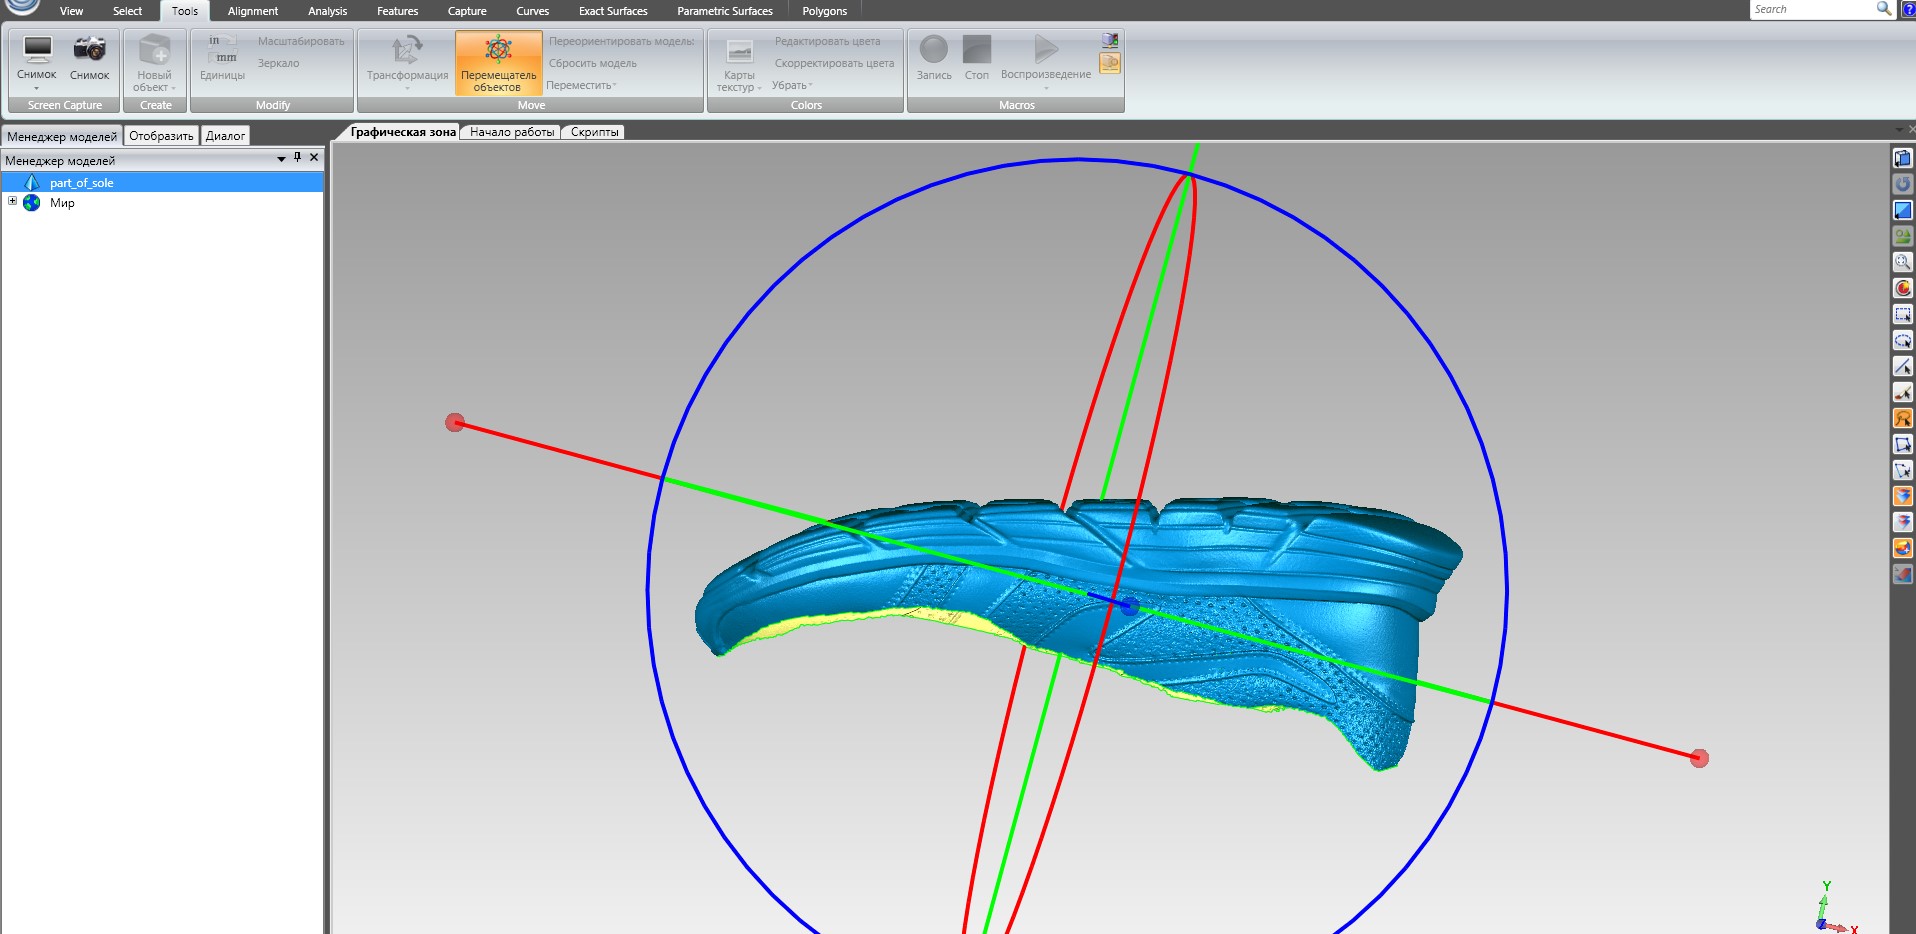1916x934 pixels.
Task: Click the blue cube view icon in right toolbar
Action: point(1902,158)
